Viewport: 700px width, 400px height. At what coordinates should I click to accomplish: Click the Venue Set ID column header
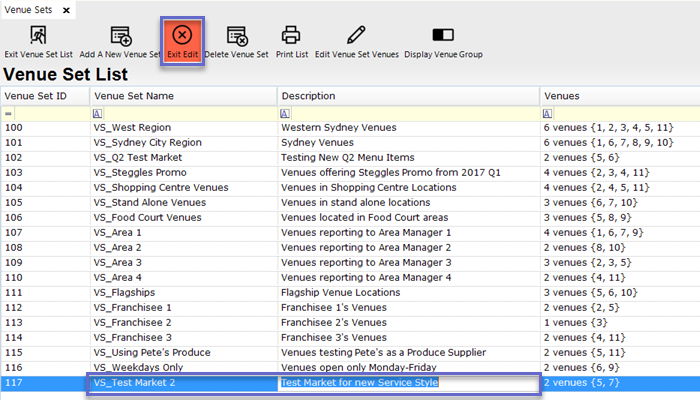45,96
